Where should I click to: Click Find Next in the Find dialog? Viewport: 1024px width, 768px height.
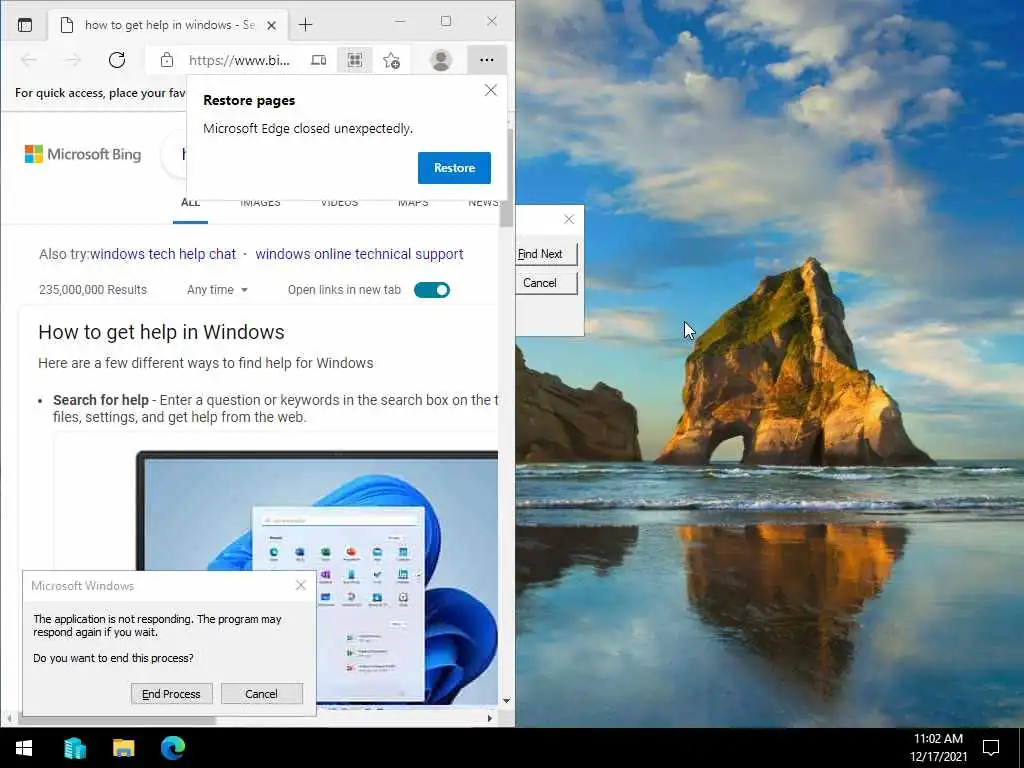546,254
